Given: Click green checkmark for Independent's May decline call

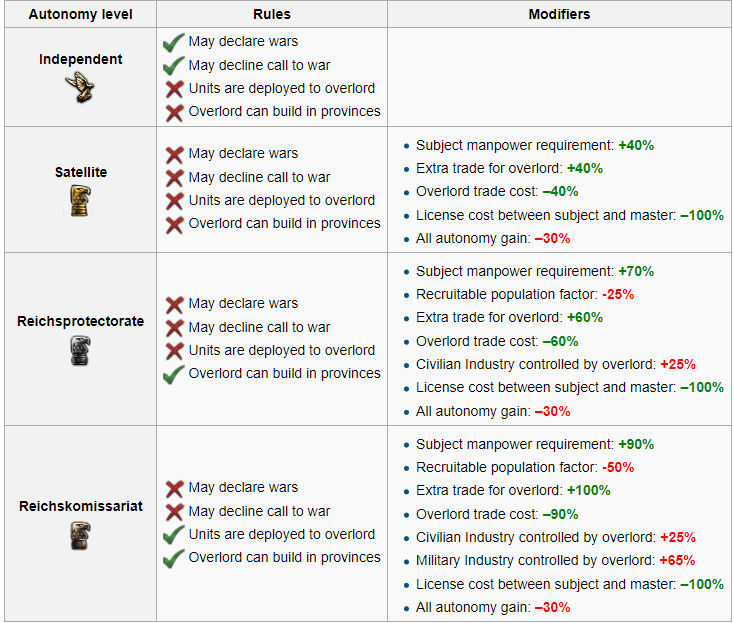Looking at the screenshot, I should tap(174, 65).
